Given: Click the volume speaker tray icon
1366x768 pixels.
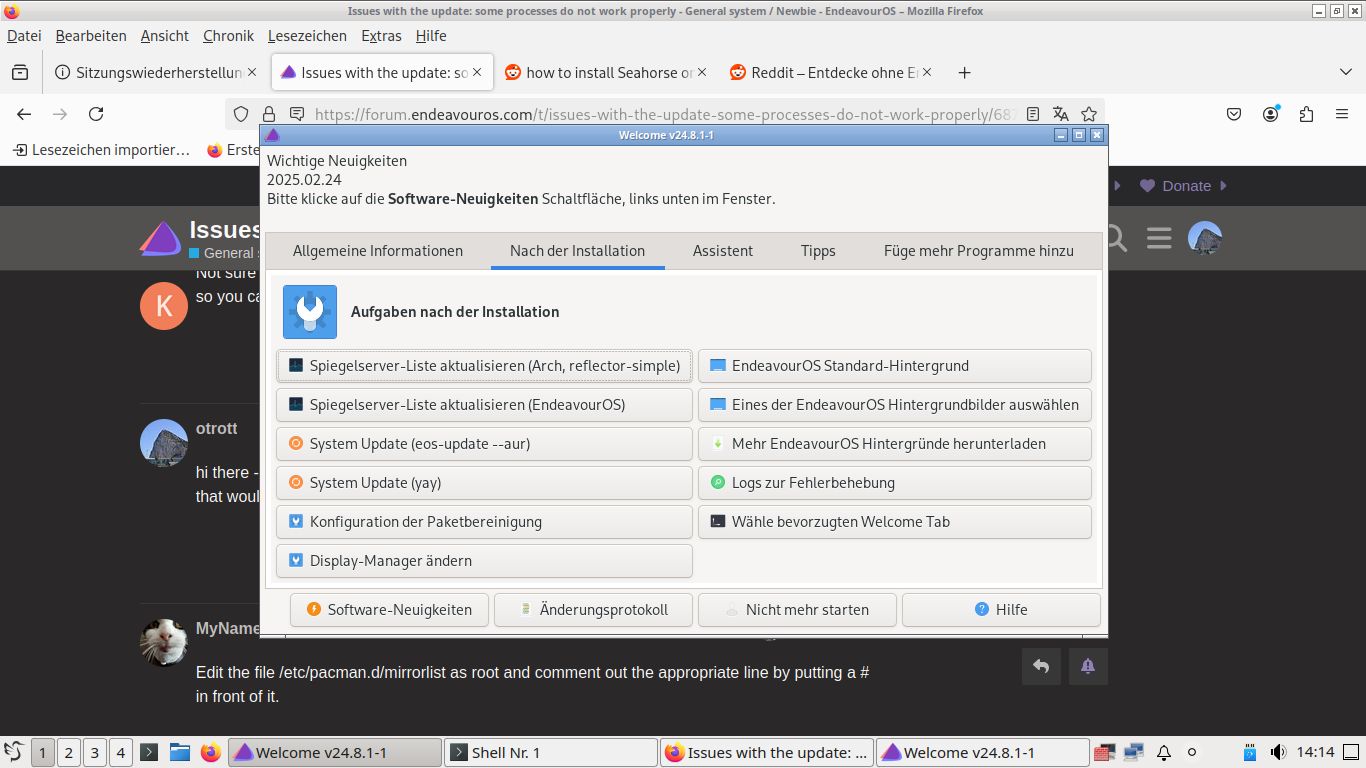Looking at the screenshot, I should pyautogui.click(x=1277, y=752).
